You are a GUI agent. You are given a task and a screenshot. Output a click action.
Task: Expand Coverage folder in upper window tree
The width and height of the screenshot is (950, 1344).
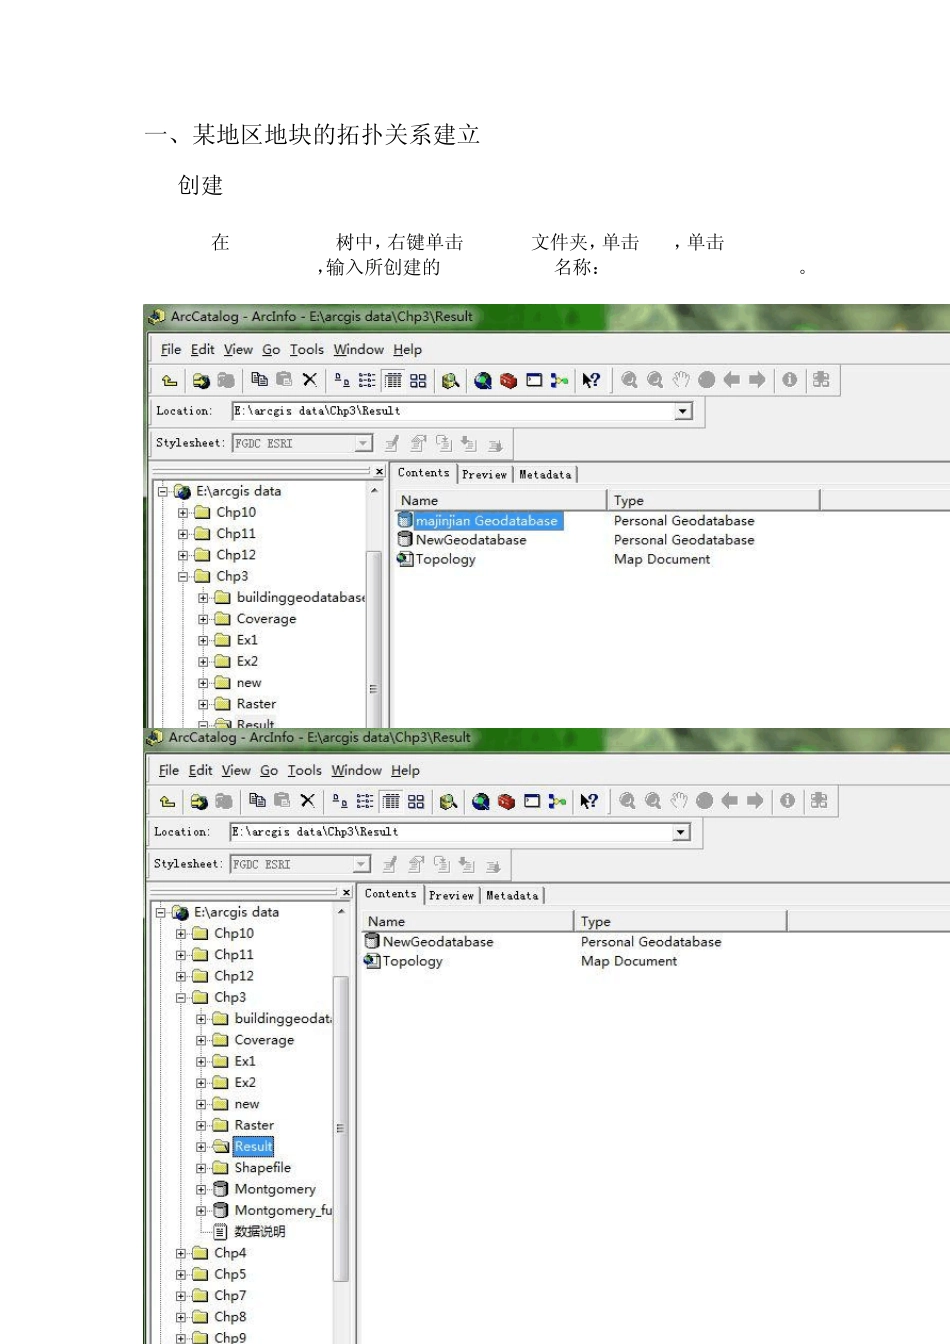point(203,619)
